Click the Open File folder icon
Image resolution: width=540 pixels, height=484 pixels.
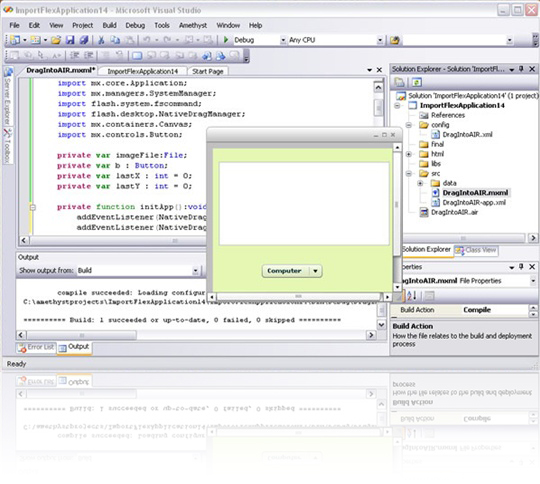coord(56,40)
